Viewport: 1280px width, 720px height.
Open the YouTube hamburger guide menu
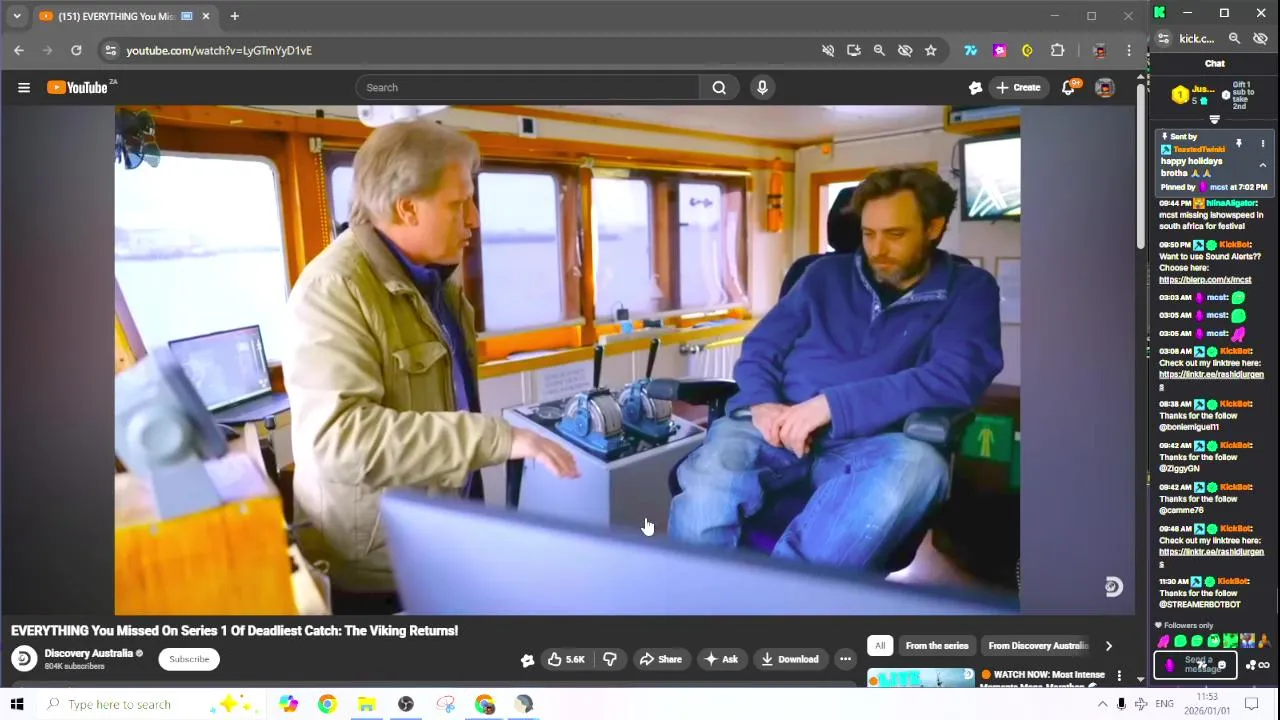[24, 88]
